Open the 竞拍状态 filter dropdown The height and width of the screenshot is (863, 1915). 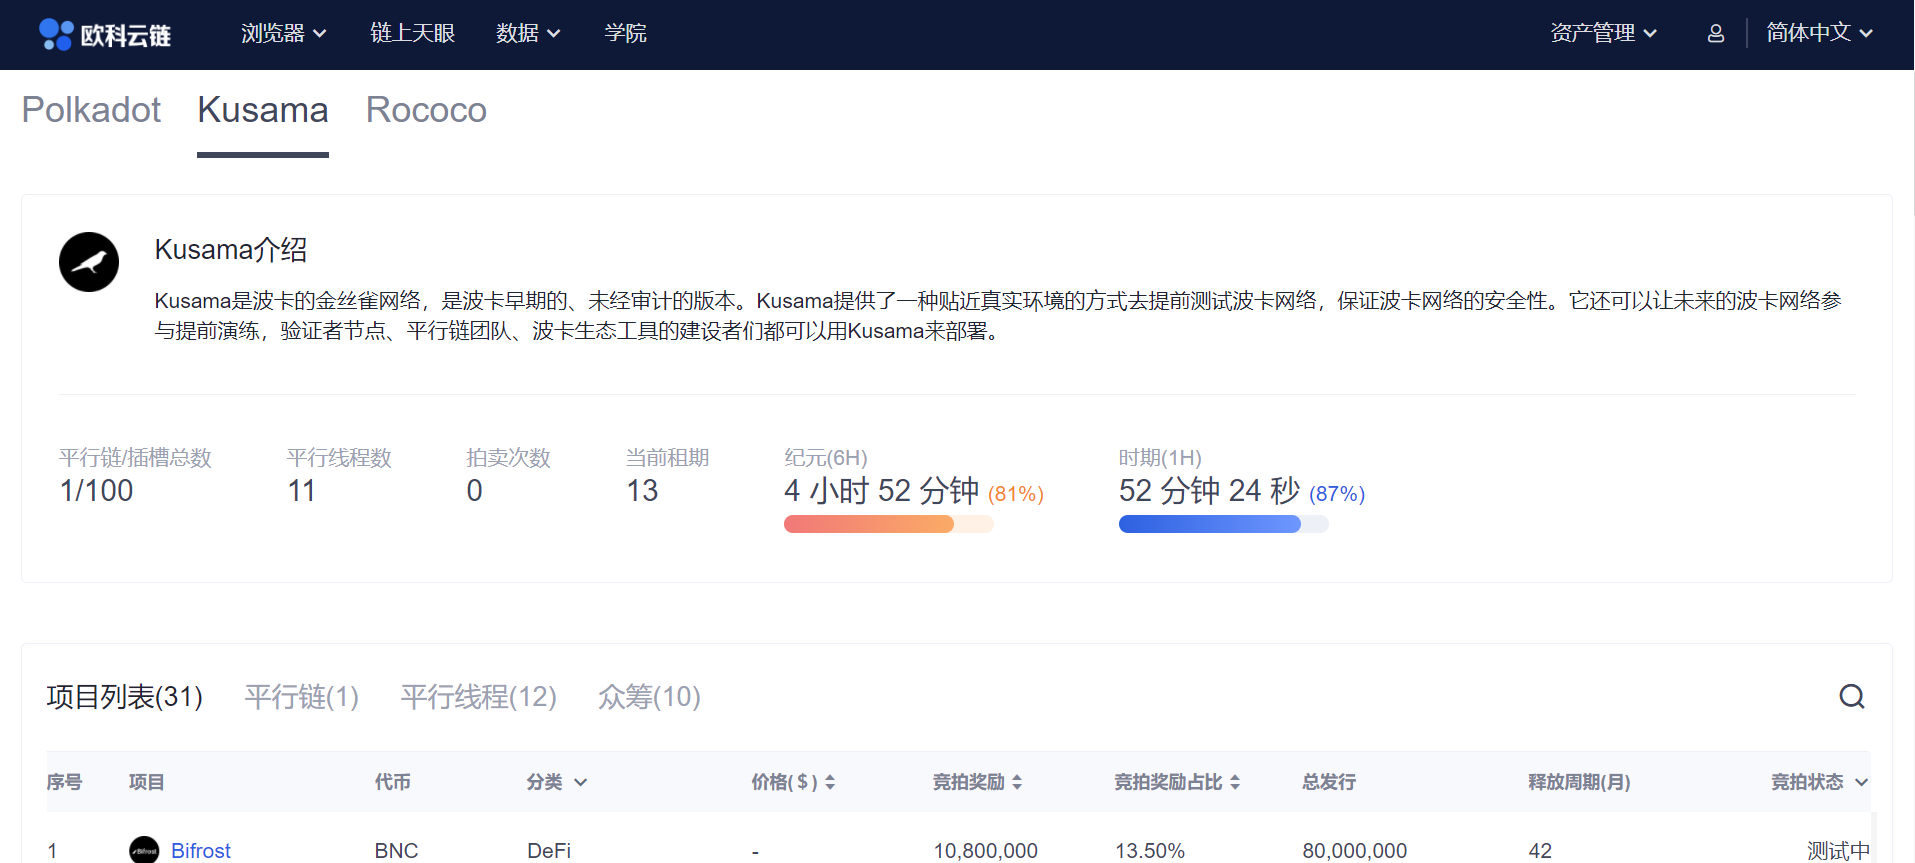pyautogui.click(x=1820, y=782)
